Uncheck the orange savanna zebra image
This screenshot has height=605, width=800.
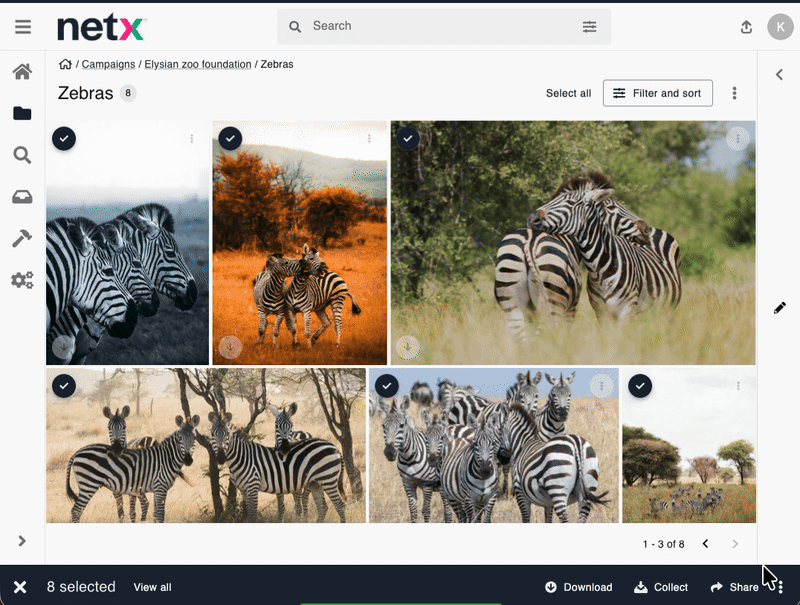point(230,138)
